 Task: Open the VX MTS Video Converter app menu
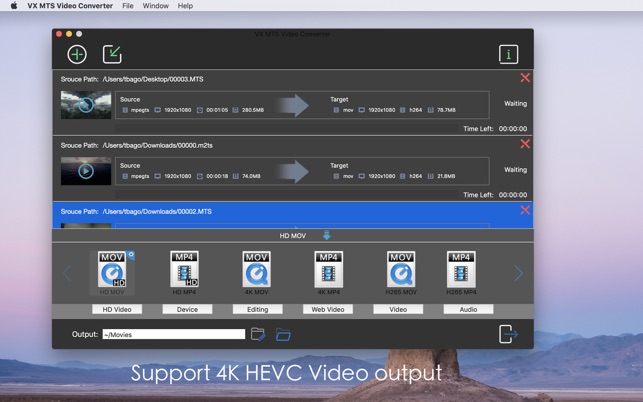point(70,6)
